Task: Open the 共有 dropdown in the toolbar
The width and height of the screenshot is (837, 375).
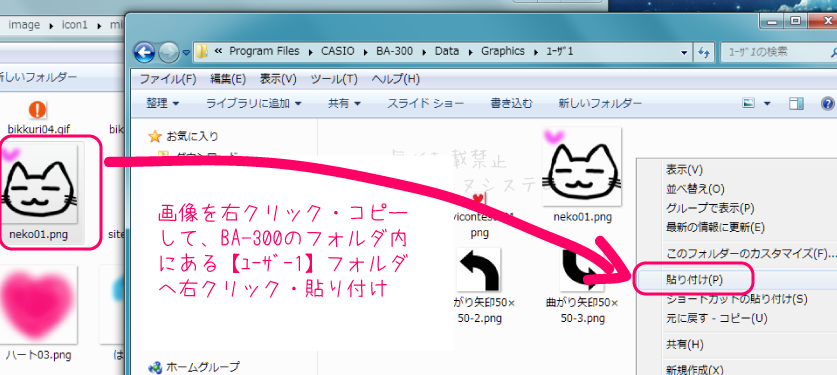Action: (x=344, y=103)
